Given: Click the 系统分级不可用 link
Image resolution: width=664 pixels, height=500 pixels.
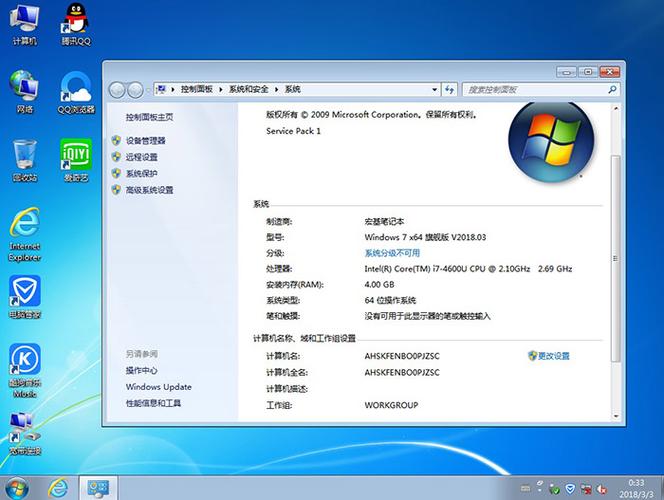Looking at the screenshot, I should [x=392, y=253].
